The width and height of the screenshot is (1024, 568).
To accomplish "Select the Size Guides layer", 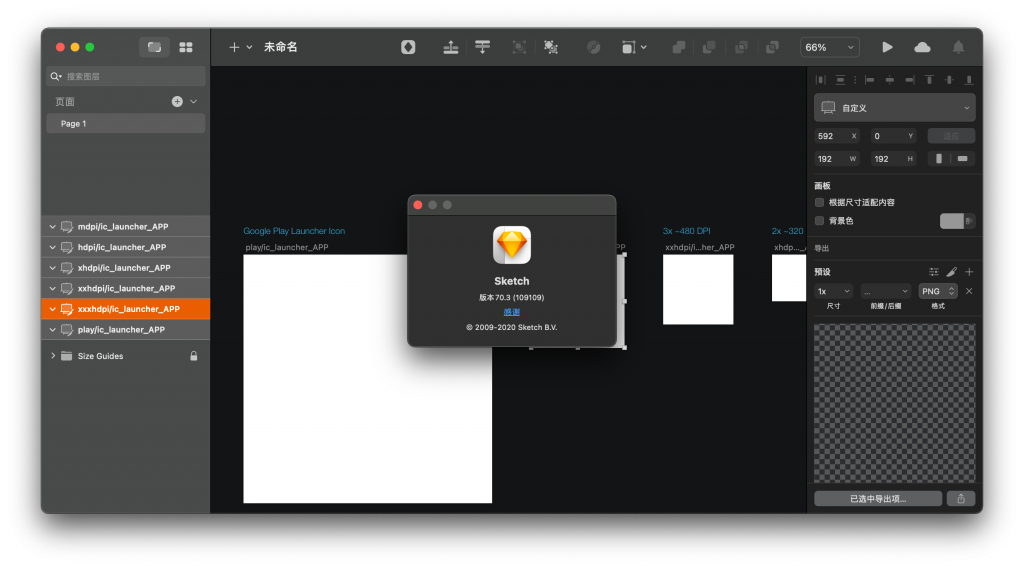I will pos(125,356).
